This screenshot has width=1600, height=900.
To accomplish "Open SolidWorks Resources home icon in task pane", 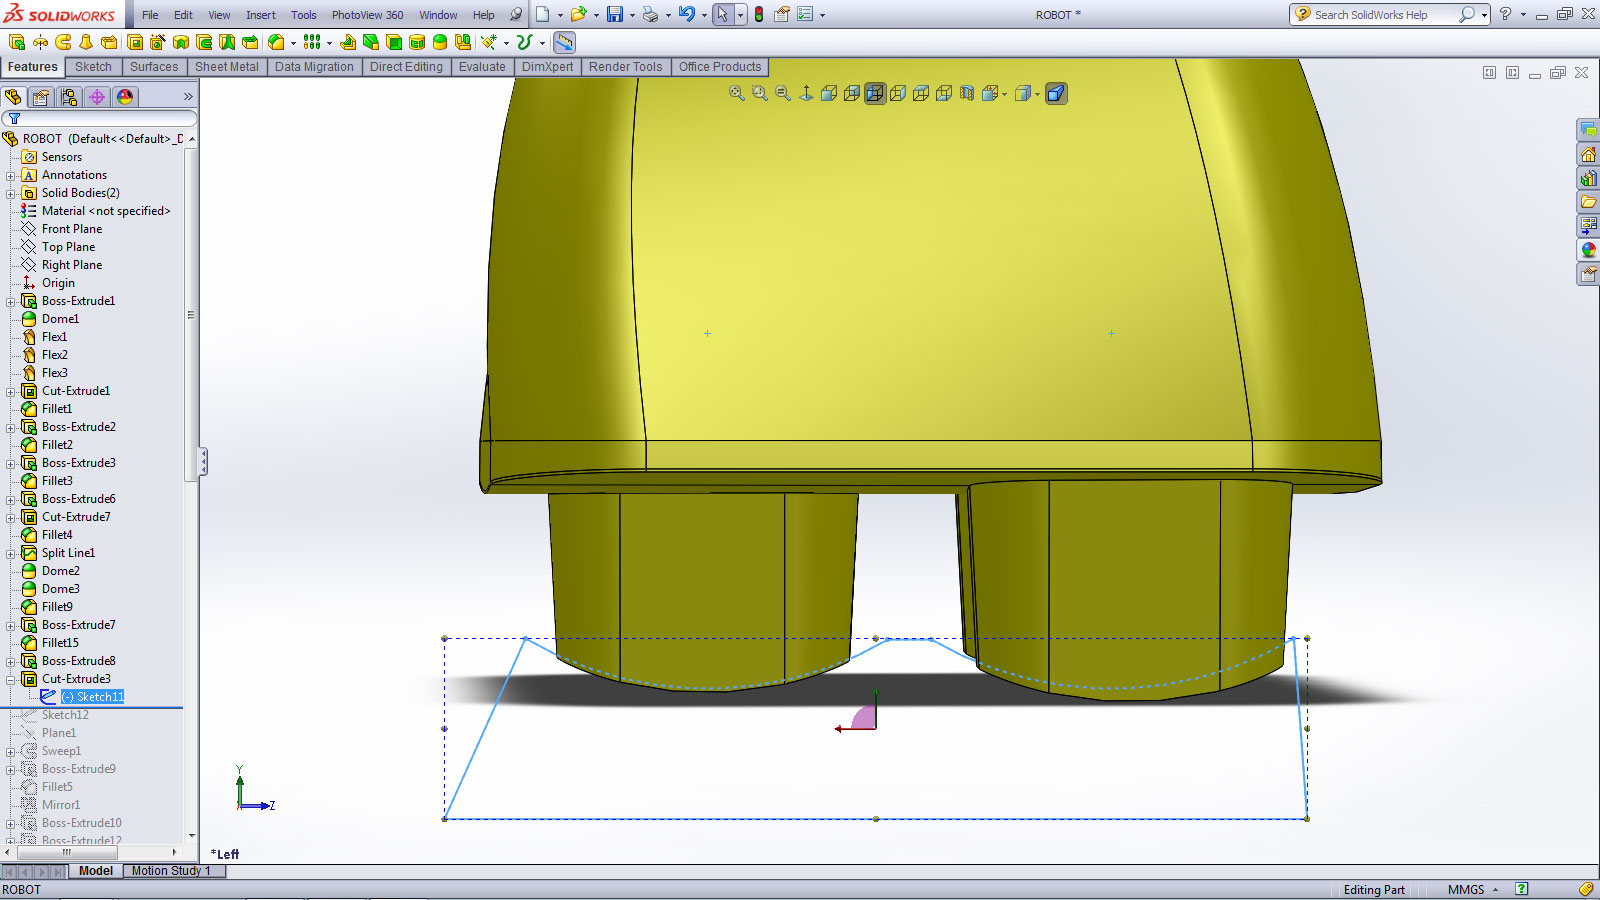I will (x=1588, y=154).
